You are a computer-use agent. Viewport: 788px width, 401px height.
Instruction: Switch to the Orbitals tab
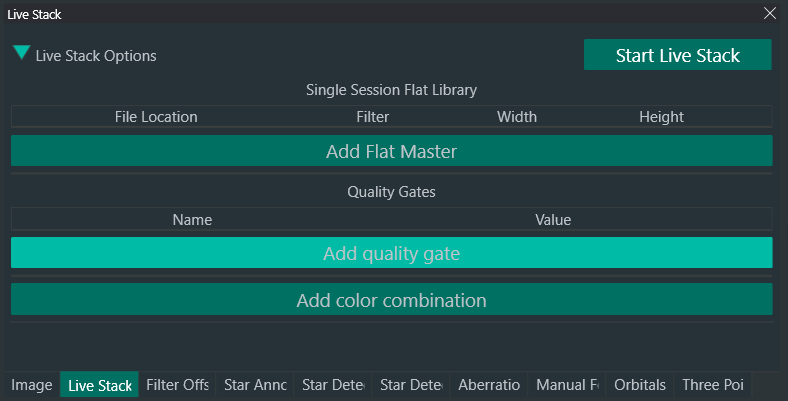[640, 385]
